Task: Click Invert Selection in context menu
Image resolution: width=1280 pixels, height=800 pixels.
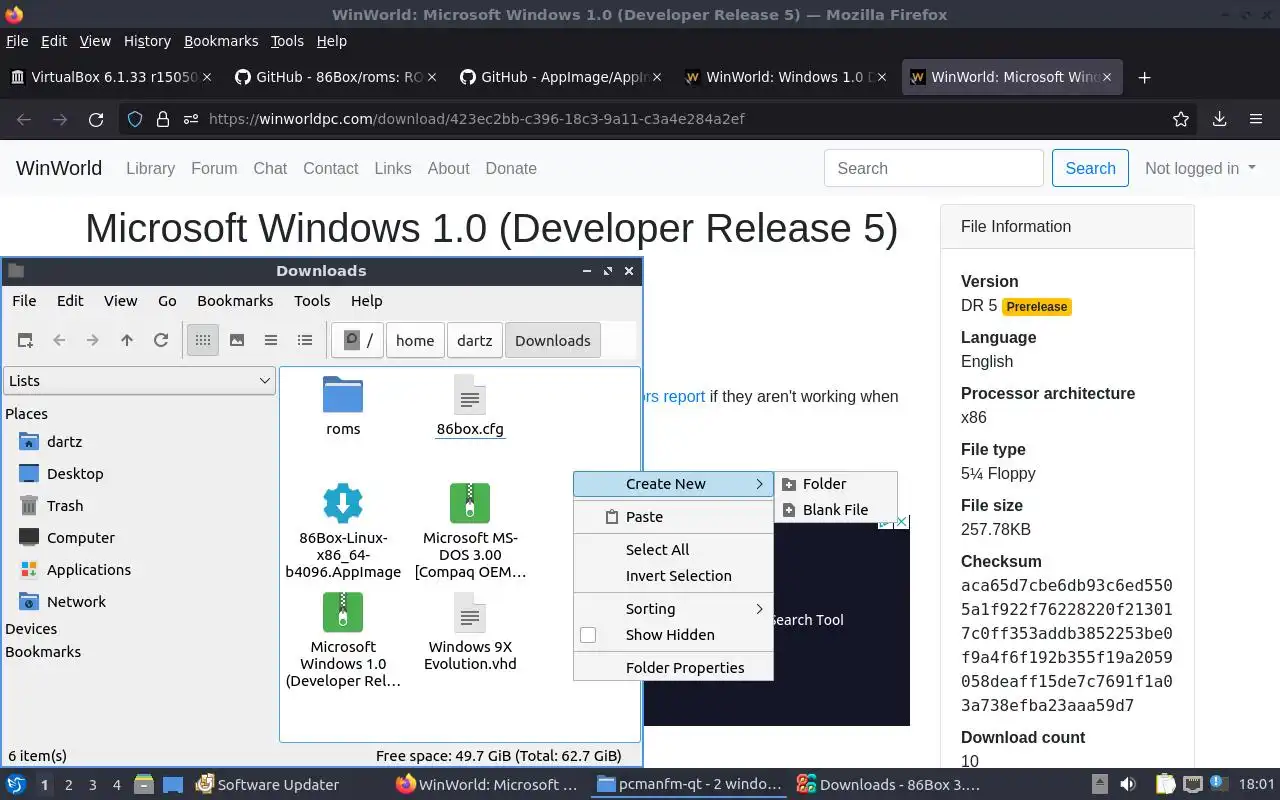Action: [673, 575]
